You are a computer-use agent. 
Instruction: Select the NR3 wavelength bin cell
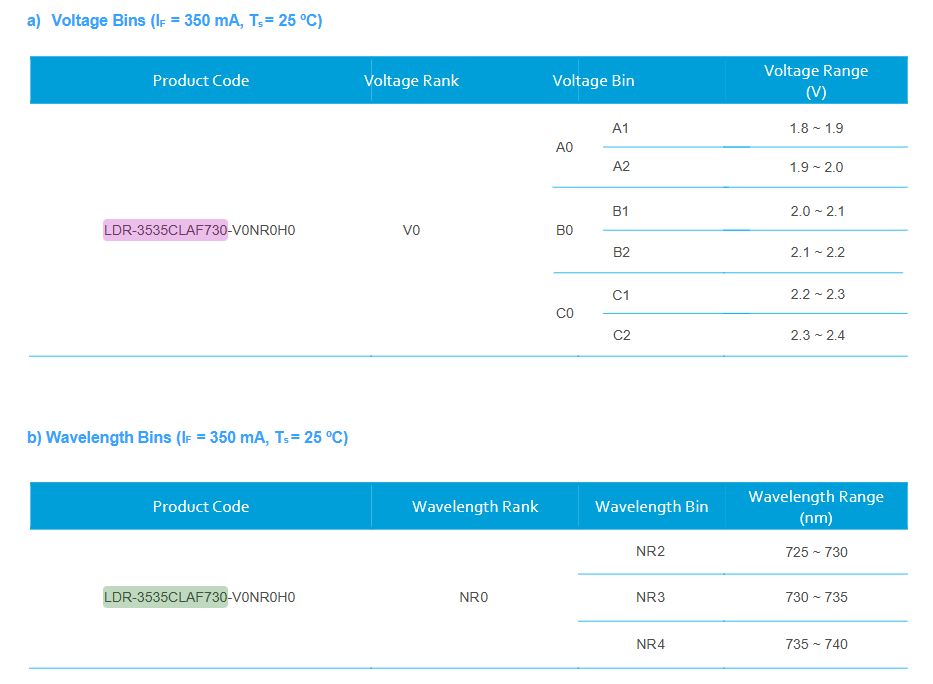[x=650, y=597]
